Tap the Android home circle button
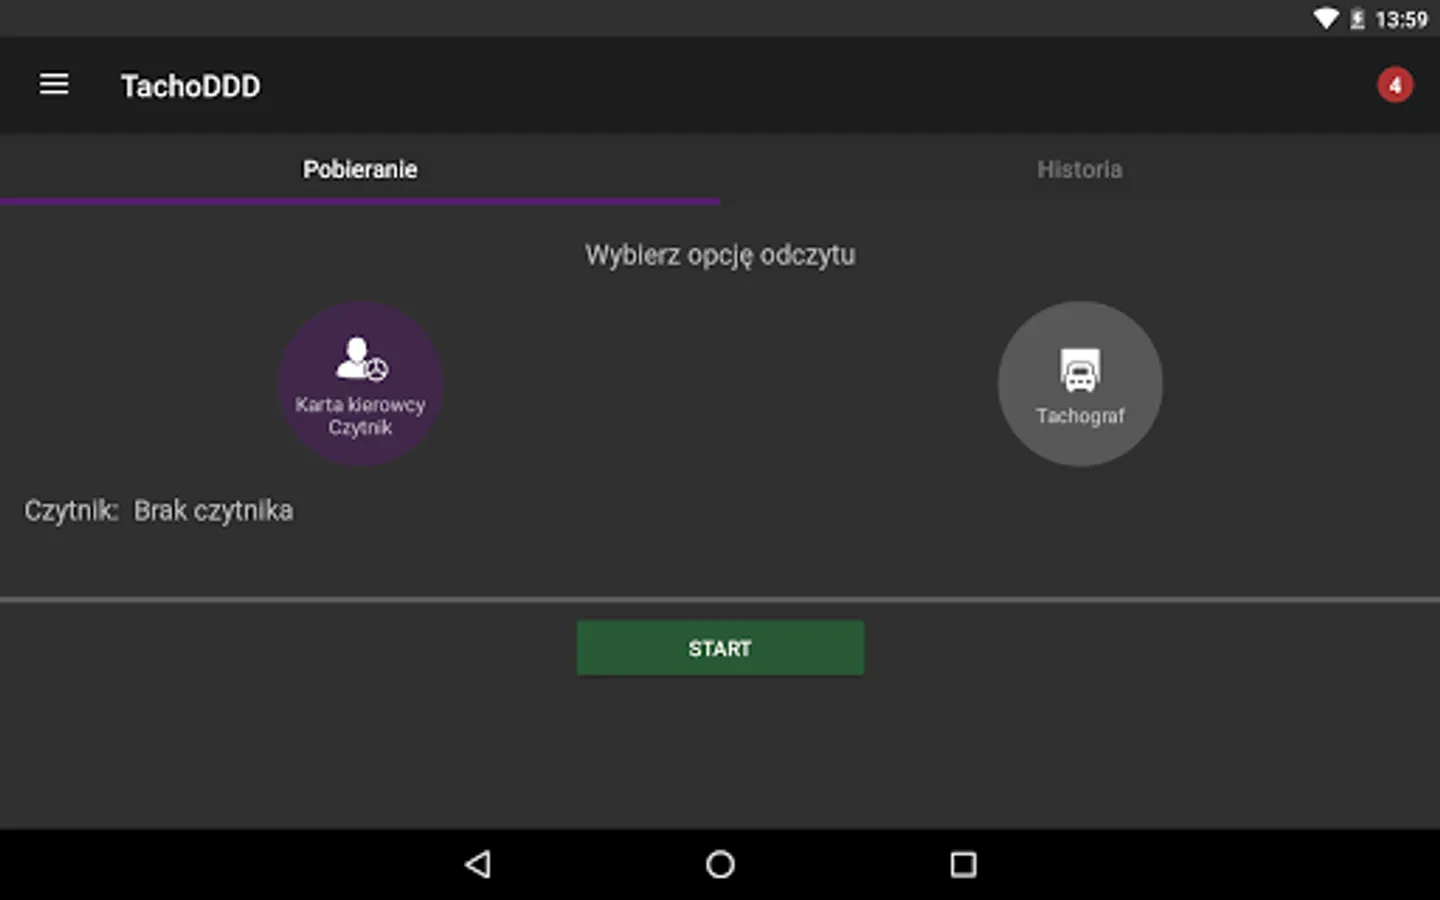Image resolution: width=1440 pixels, height=900 pixels. [720, 864]
